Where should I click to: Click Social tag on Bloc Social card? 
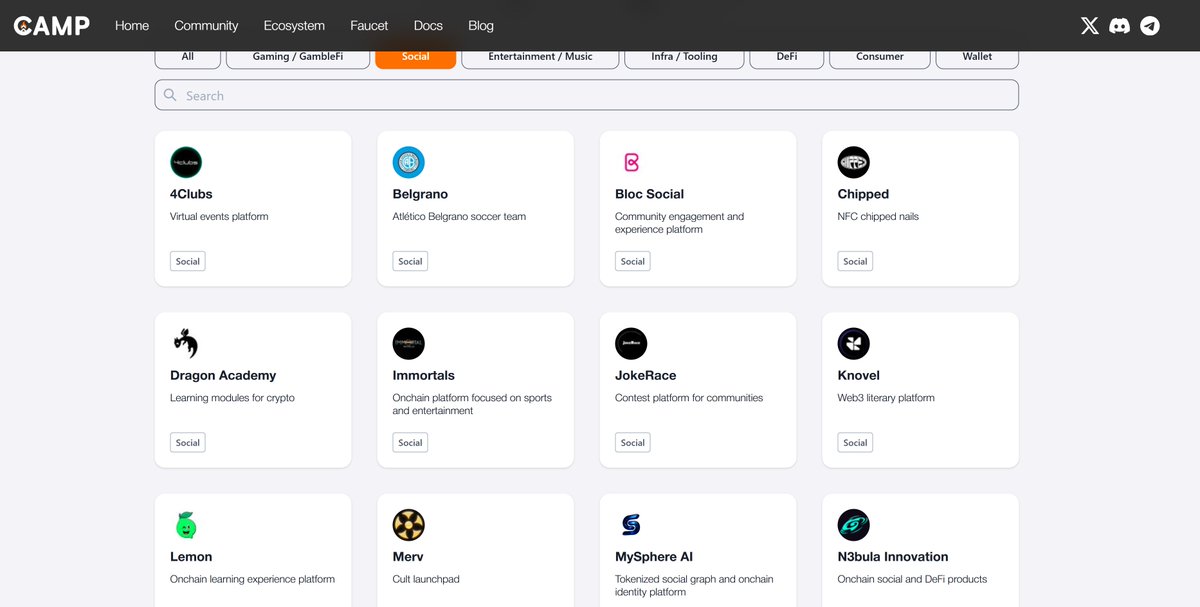[633, 261]
